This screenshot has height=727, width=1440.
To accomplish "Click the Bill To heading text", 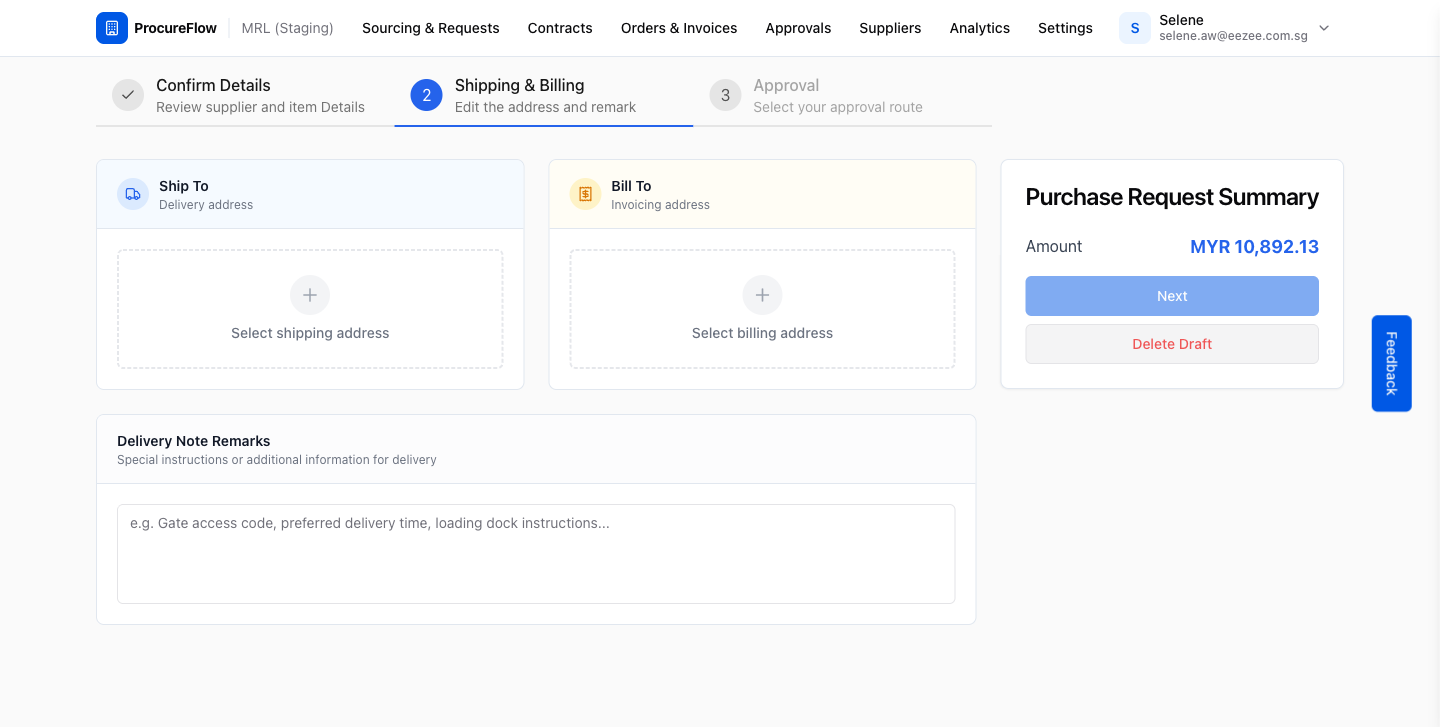I will coord(631,186).
